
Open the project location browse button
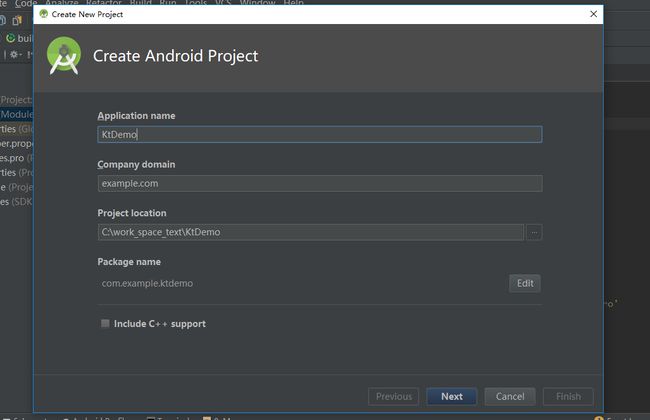[534, 232]
